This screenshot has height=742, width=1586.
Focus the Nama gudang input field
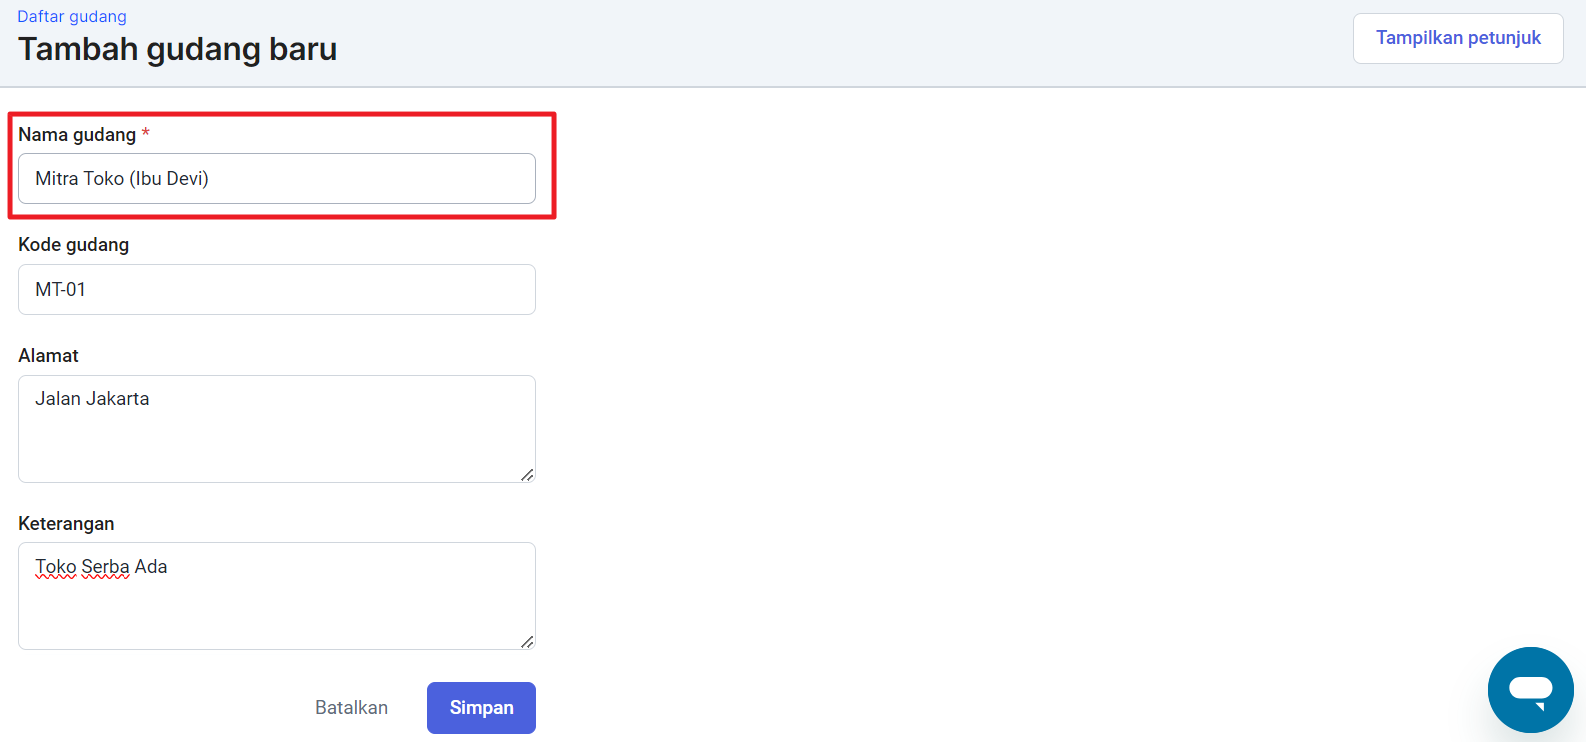[277, 179]
